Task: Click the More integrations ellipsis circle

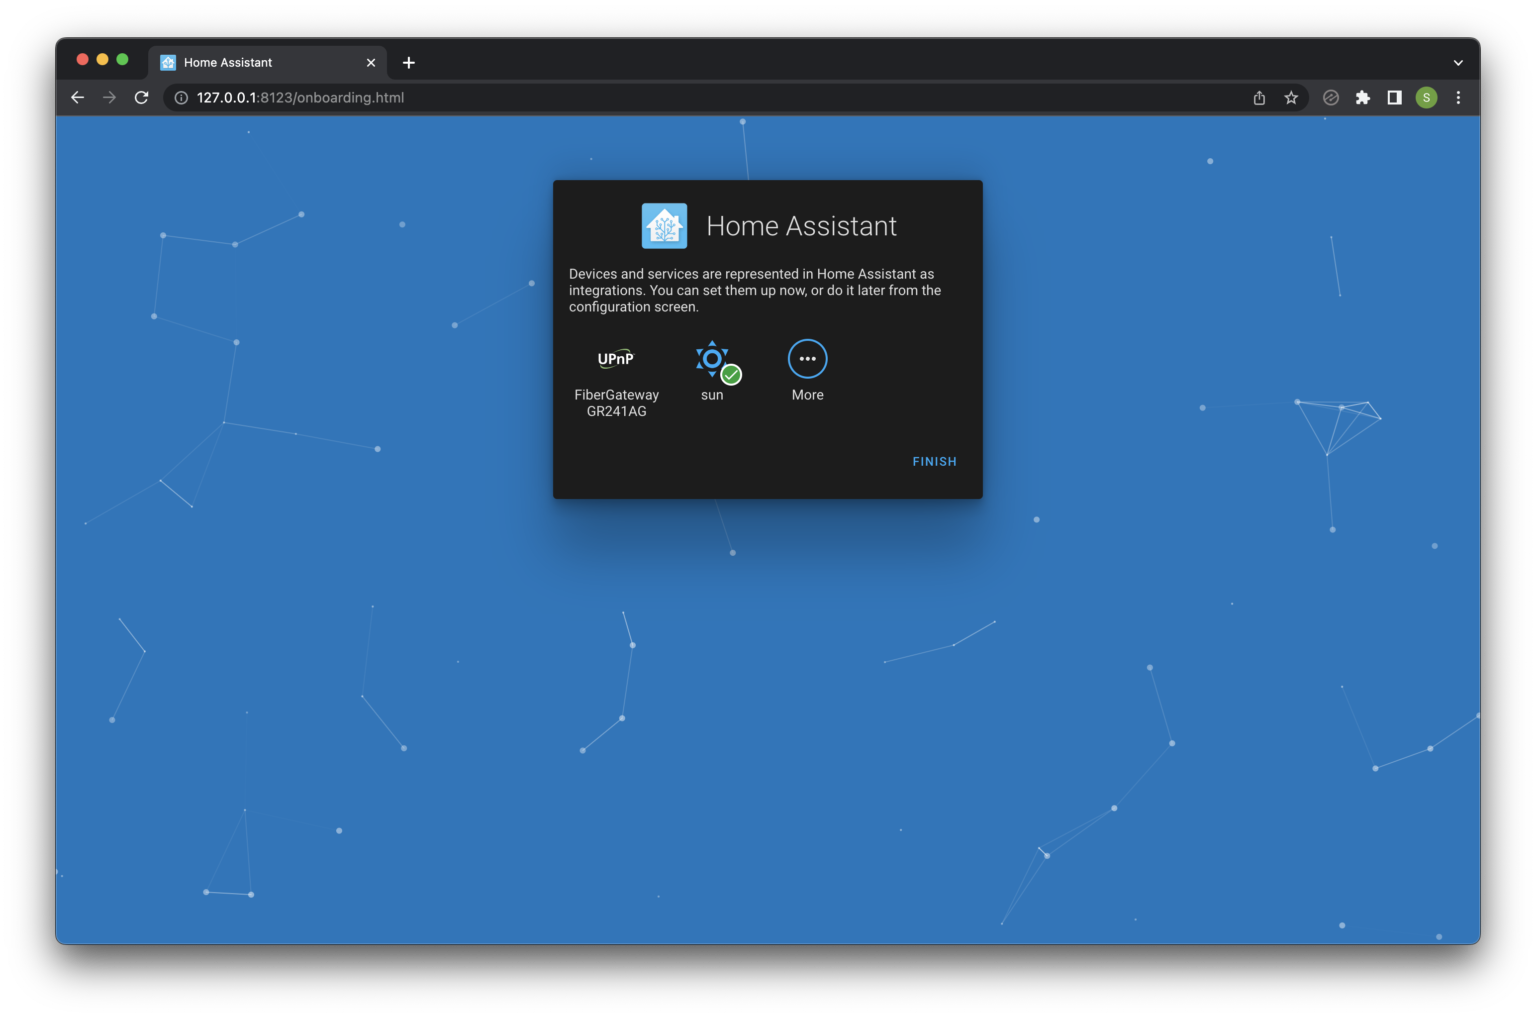Action: tap(807, 358)
